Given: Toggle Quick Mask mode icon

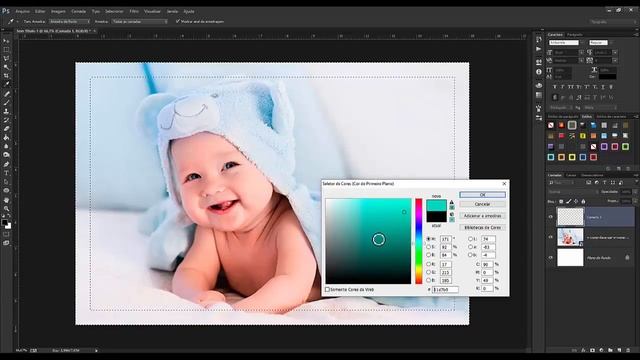Looking at the screenshot, I should pyautogui.click(x=6, y=234).
